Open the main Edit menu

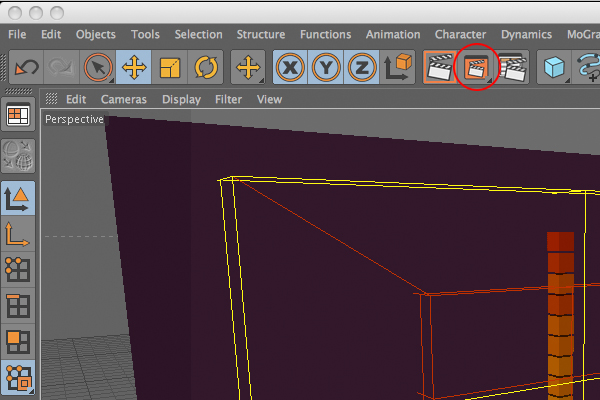[51, 34]
